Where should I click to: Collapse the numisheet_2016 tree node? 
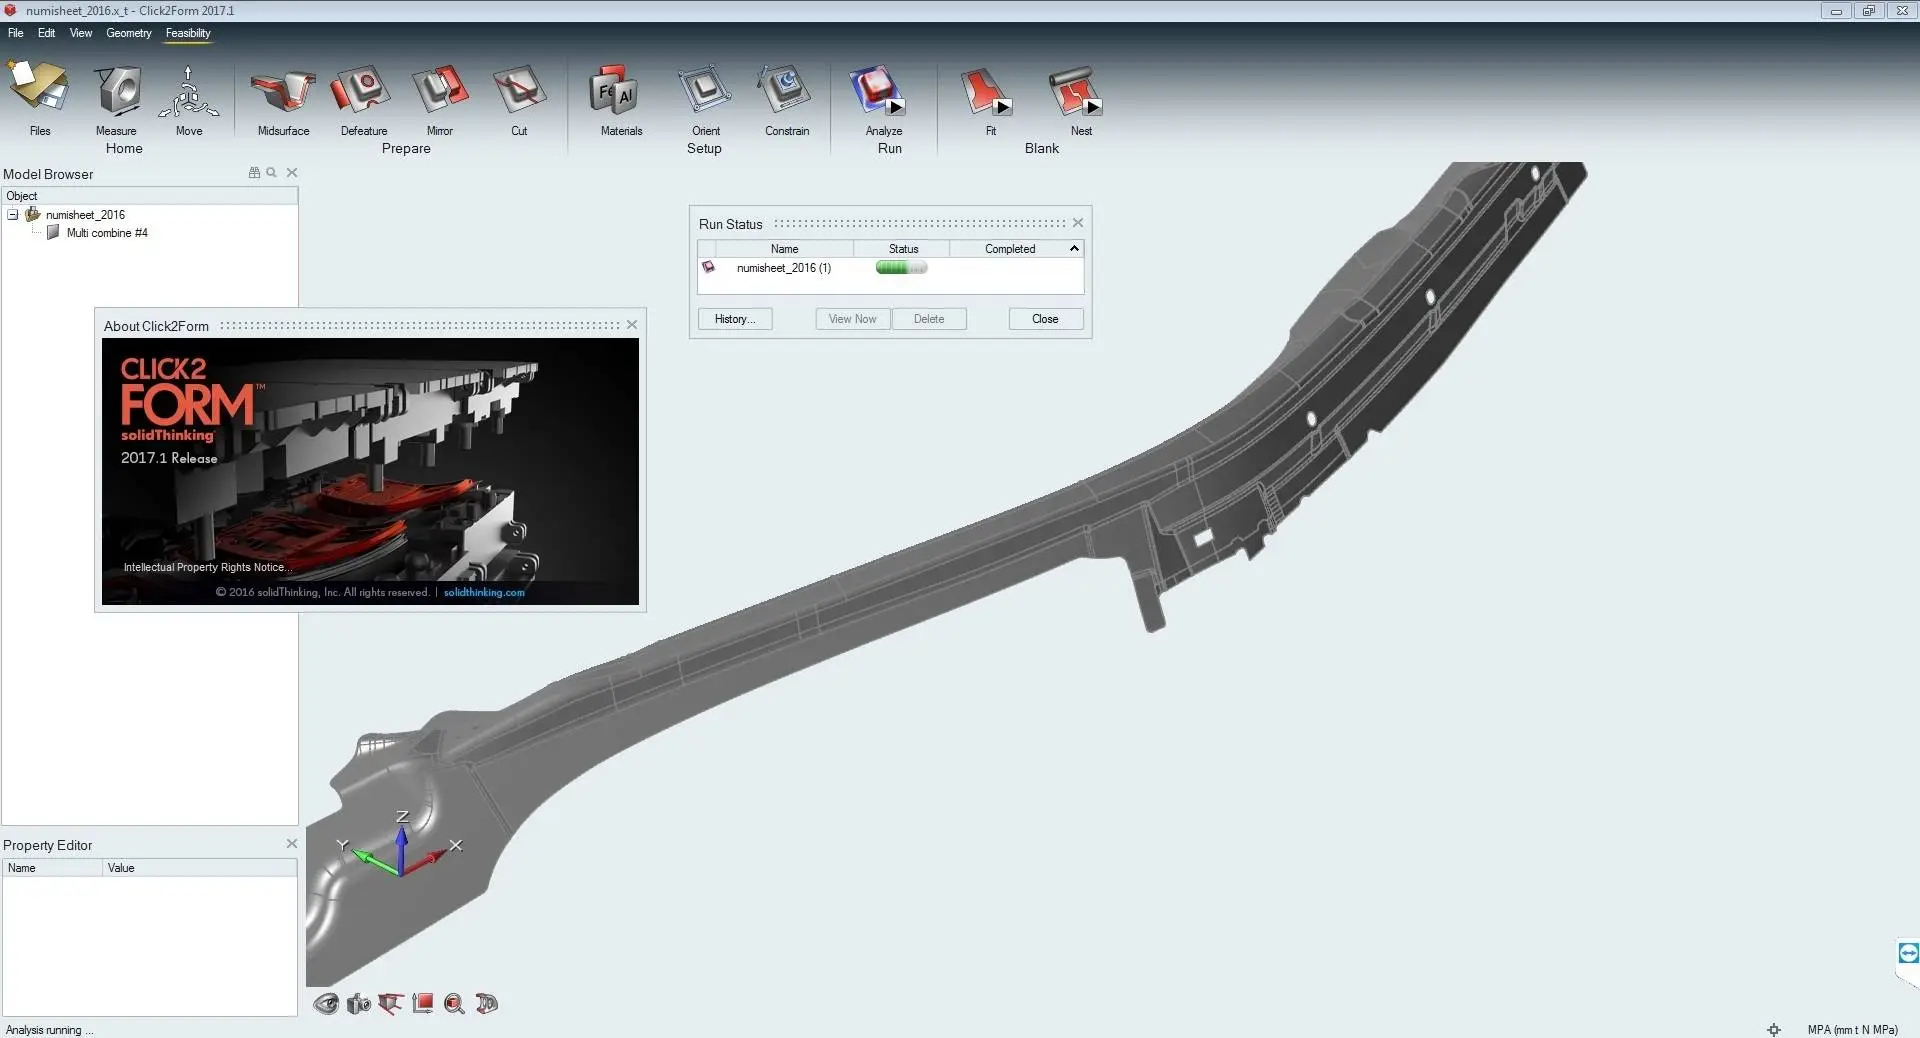pos(13,215)
